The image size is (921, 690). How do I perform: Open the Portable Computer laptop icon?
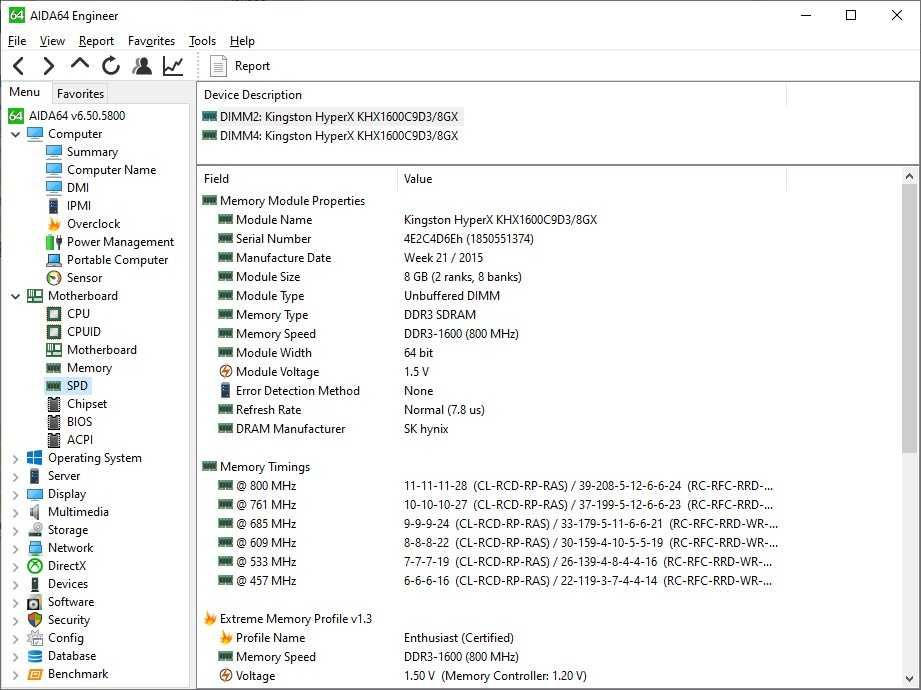click(x=54, y=260)
